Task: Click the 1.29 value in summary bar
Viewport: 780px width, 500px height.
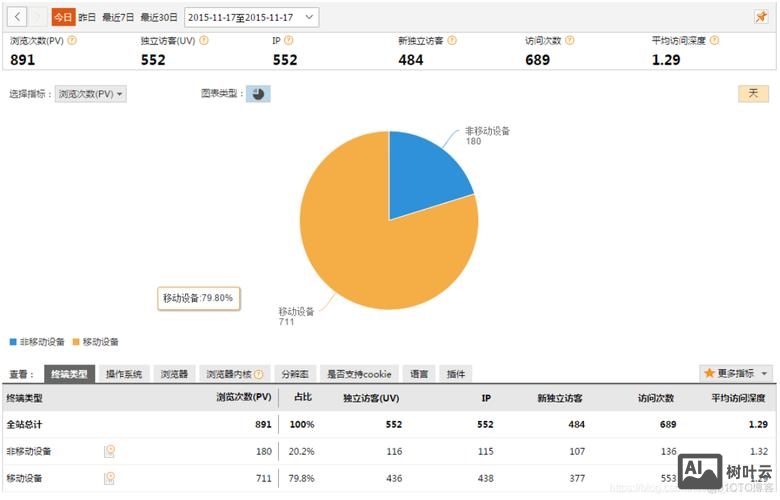Action: pyautogui.click(x=666, y=60)
